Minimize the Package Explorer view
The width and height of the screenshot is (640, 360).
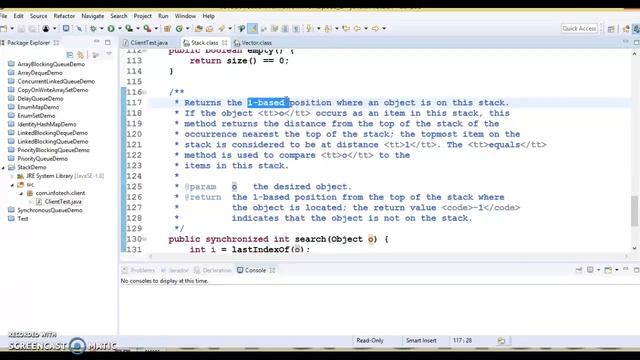97,42
